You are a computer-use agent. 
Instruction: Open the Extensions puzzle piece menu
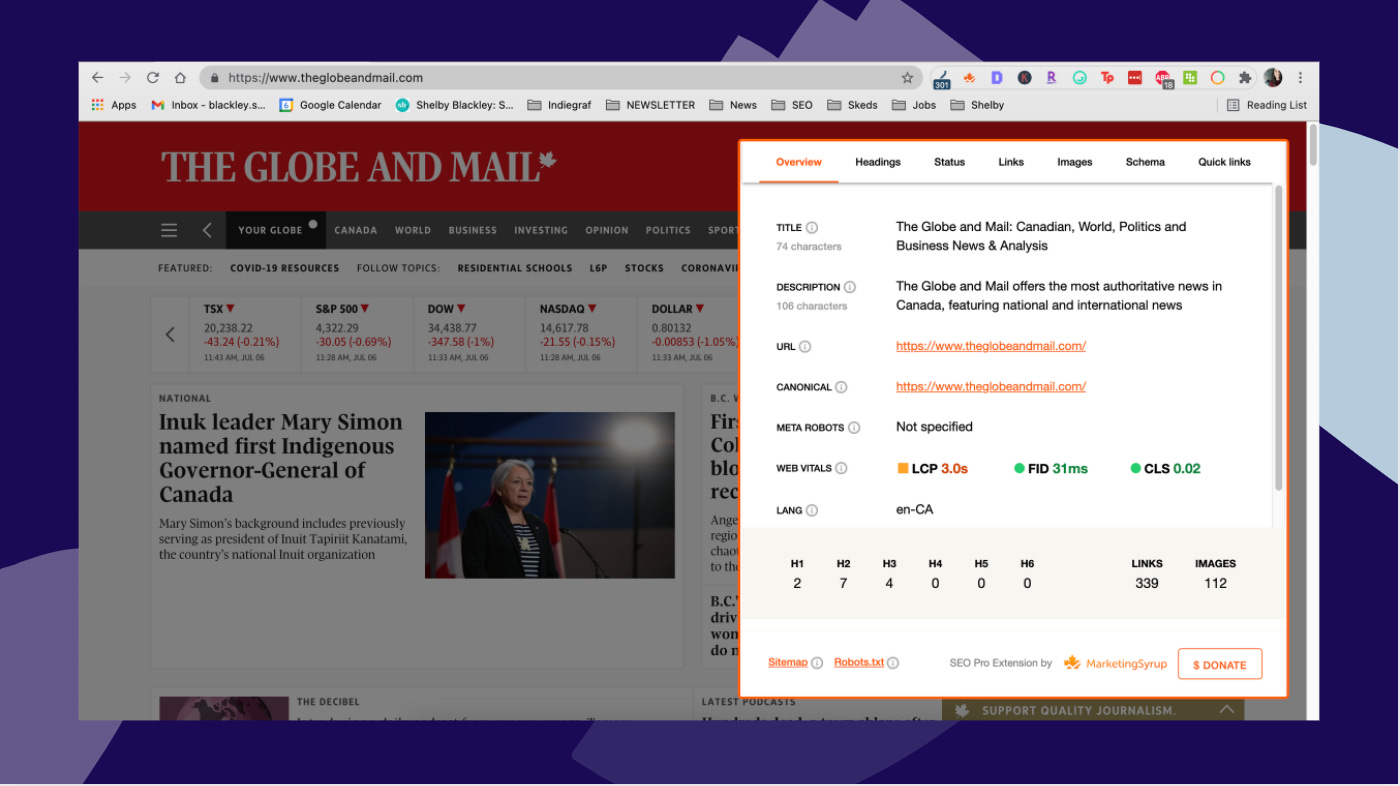click(x=1245, y=77)
